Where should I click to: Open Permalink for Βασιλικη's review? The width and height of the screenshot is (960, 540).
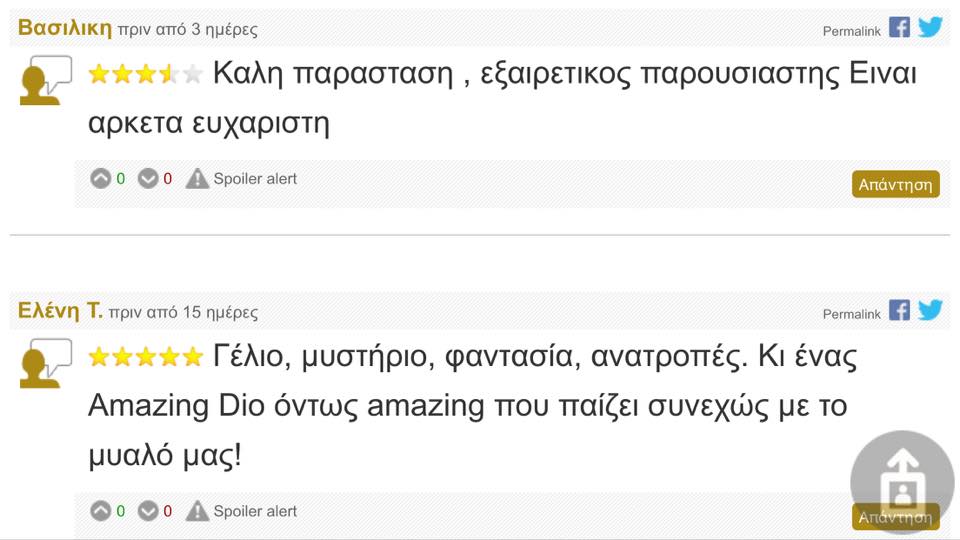[x=851, y=31]
